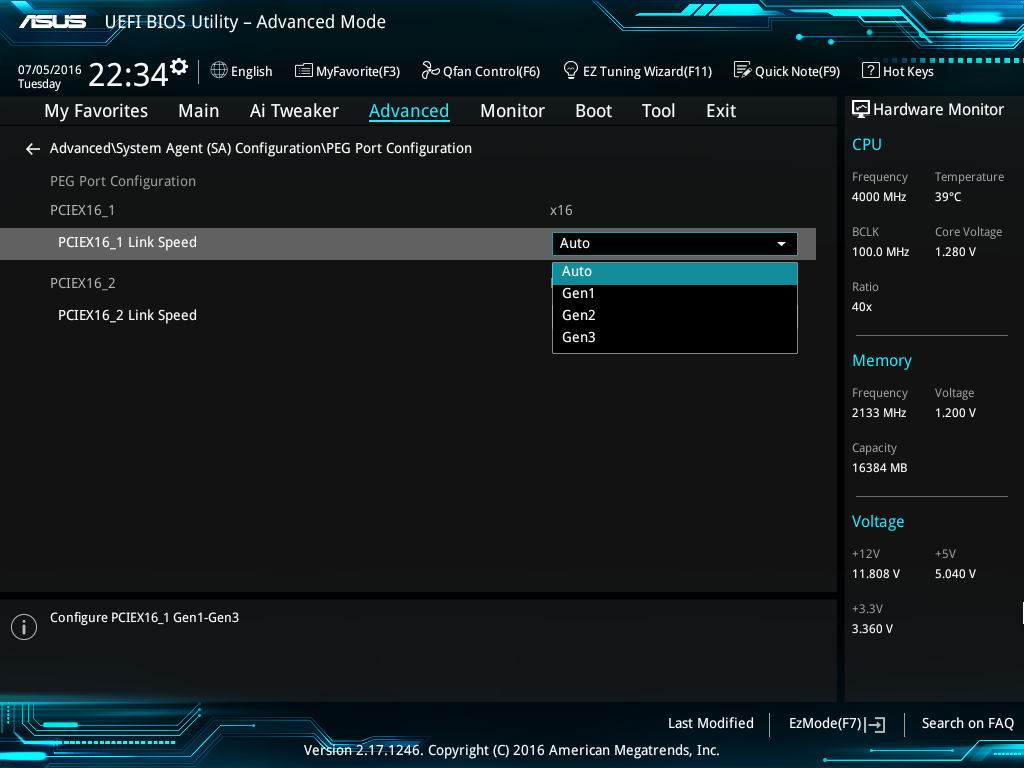This screenshot has height=768, width=1024.
Task: Click the back arrow beside the breadcrumb path
Action: point(33,149)
